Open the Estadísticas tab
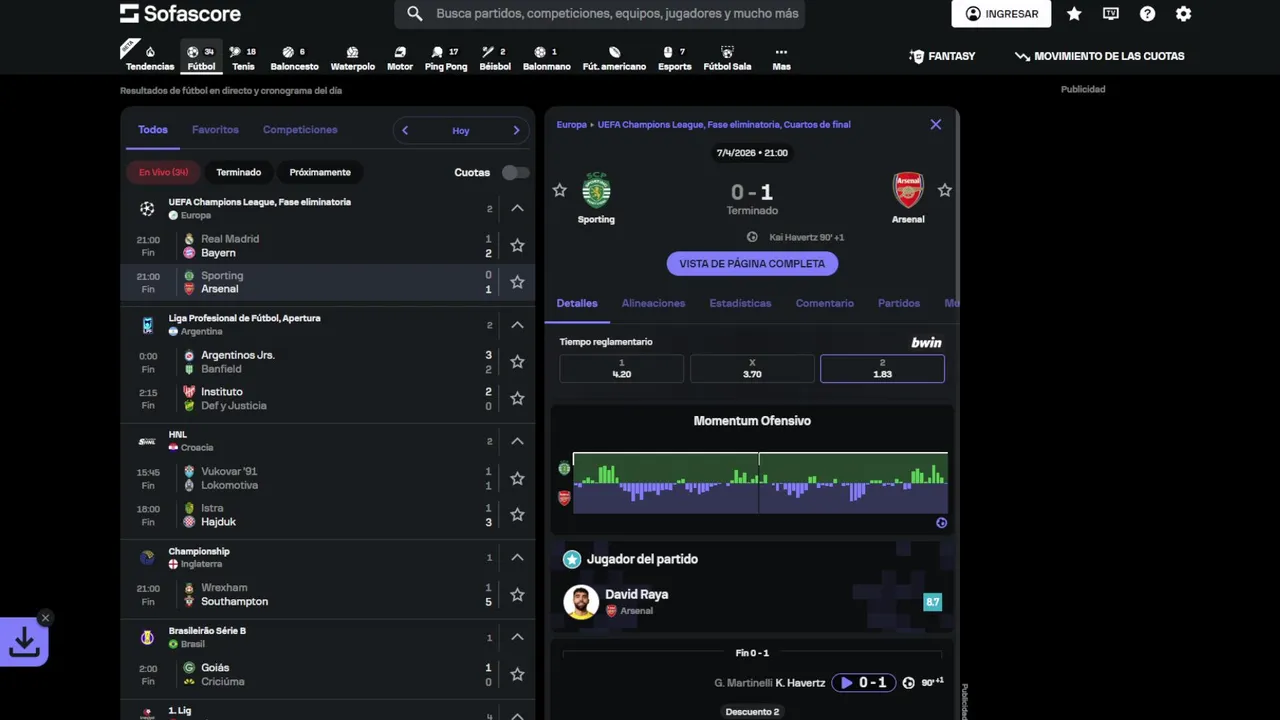This screenshot has height=720, width=1280. coord(740,303)
